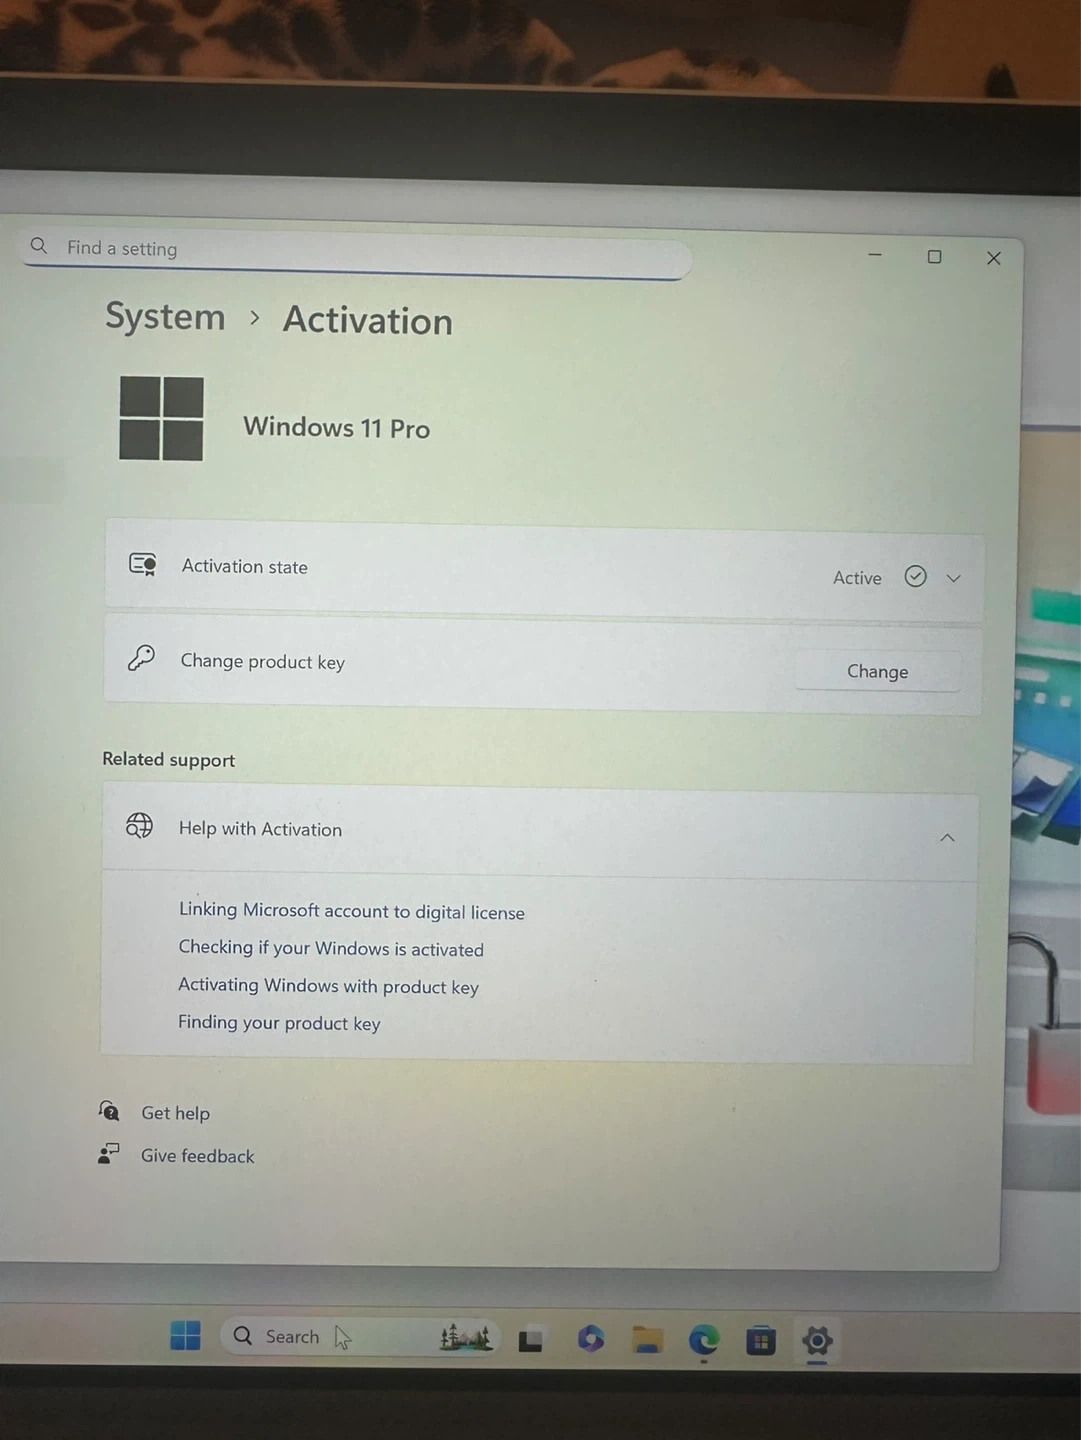Screen dimensions: 1081x1440
Task: Click the magnifier icon in settings search
Action: [39, 245]
